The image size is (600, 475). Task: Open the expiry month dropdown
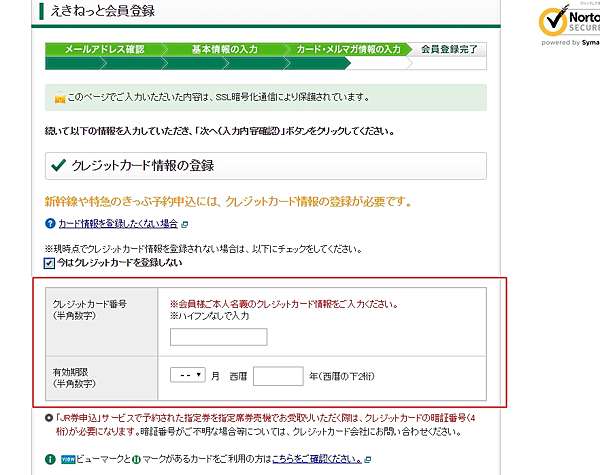click(188, 375)
